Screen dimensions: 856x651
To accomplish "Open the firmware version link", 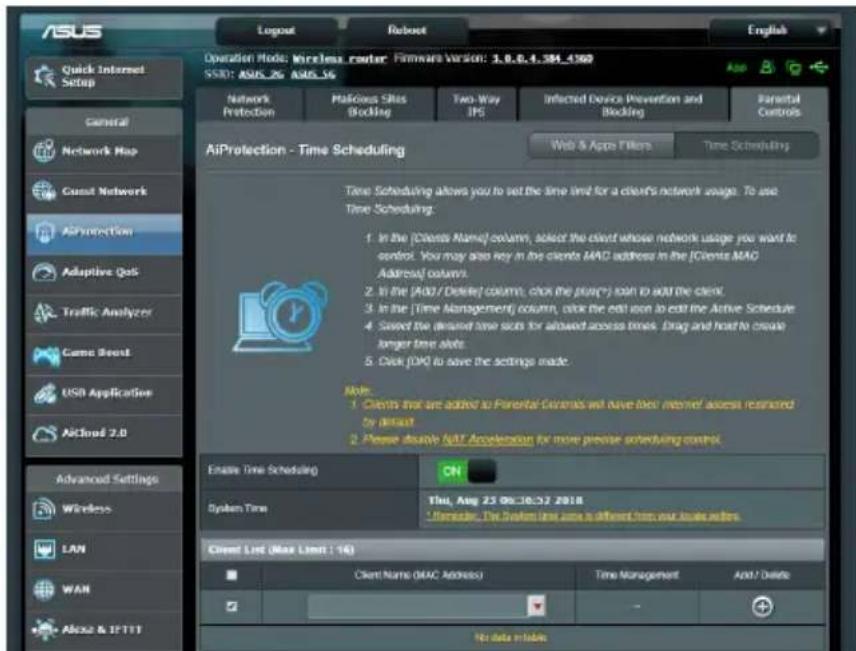I will (x=543, y=58).
